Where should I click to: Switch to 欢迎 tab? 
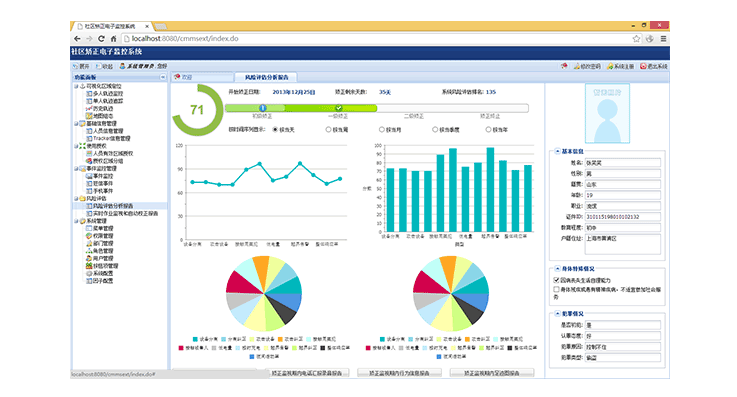pyautogui.click(x=203, y=77)
